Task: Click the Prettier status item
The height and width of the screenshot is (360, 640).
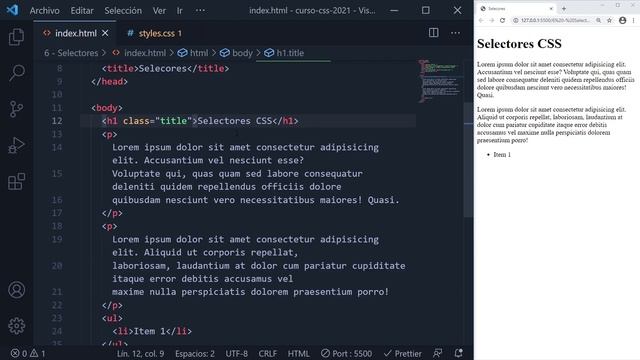Action: (403, 353)
